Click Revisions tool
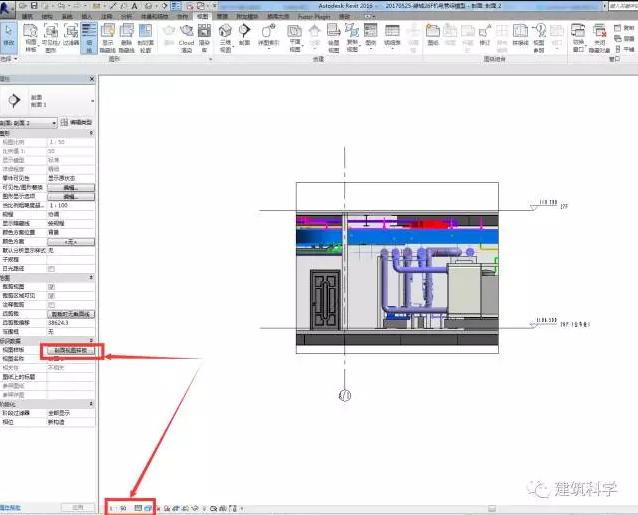 [x=485, y=35]
